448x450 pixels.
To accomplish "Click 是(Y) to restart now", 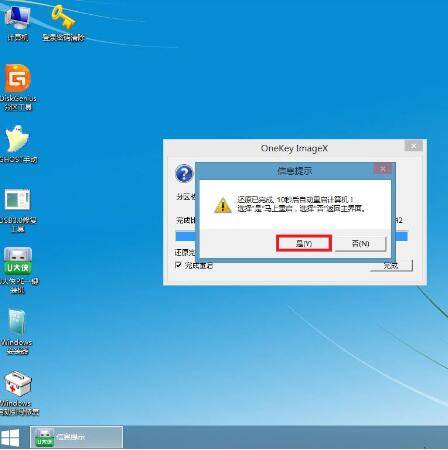I will tap(304, 243).
